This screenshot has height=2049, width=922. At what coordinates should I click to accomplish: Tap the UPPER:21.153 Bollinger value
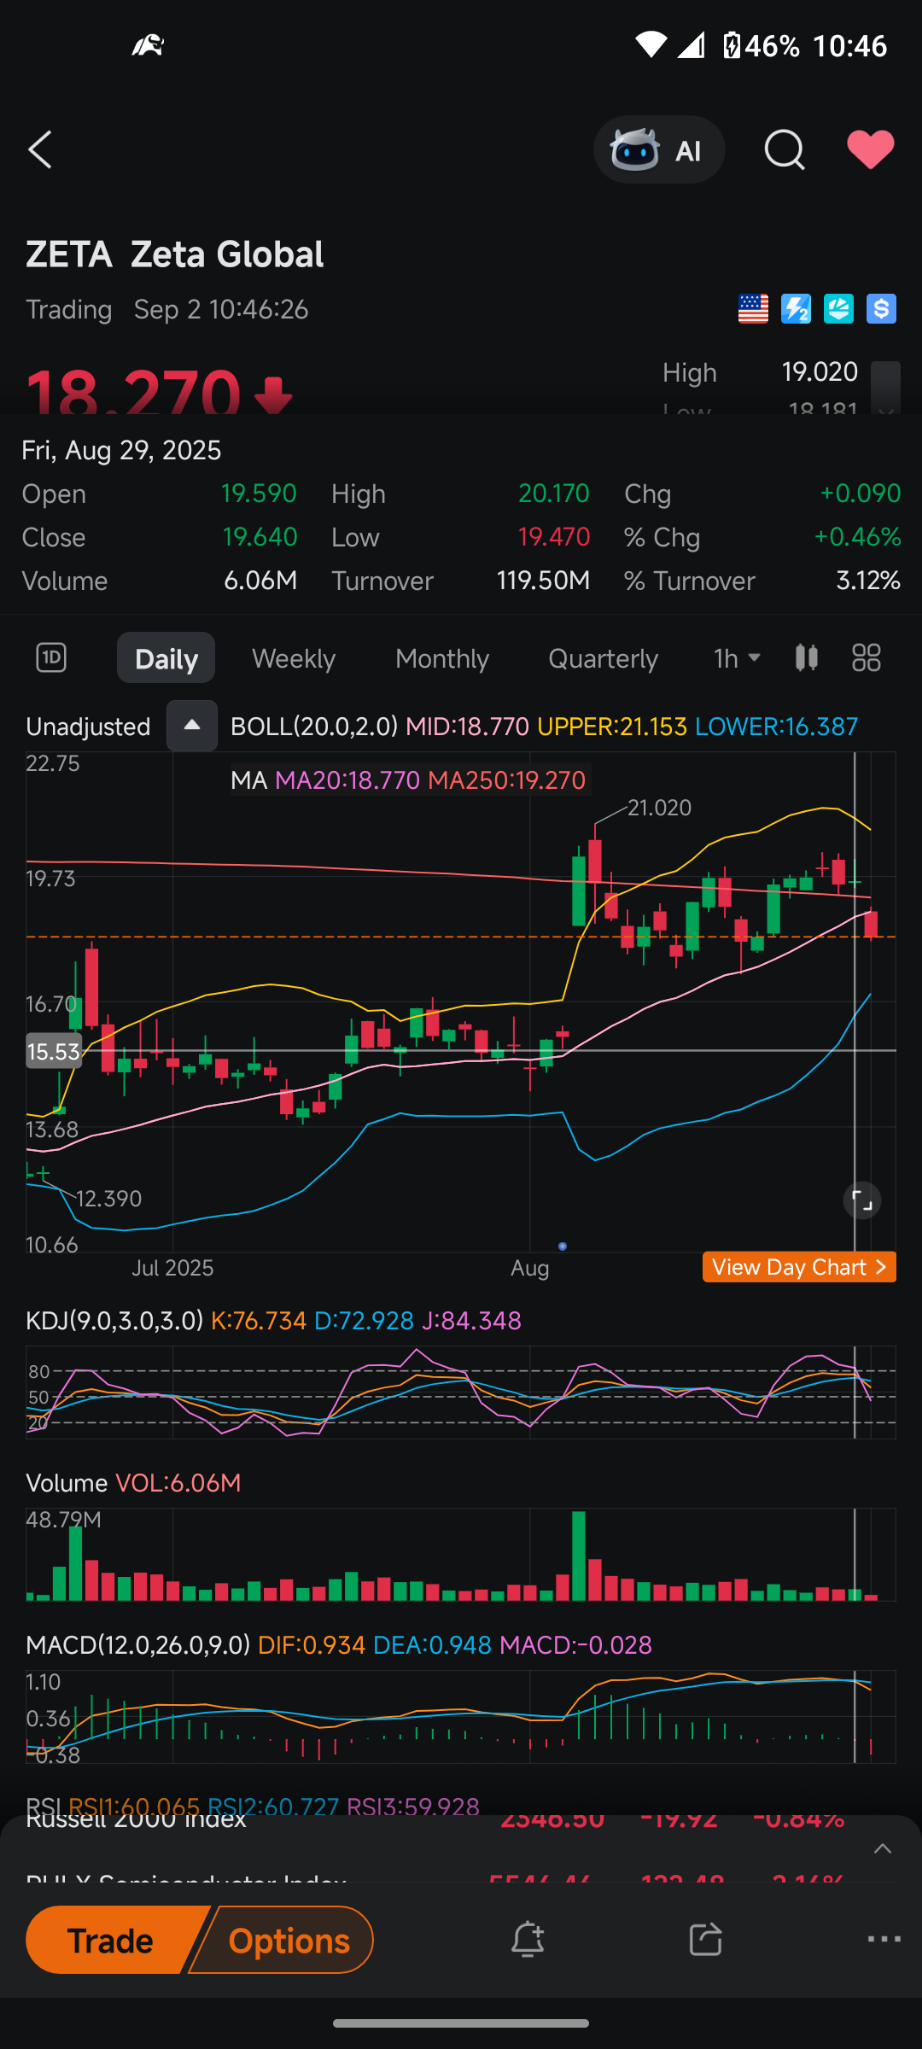[612, 726]
